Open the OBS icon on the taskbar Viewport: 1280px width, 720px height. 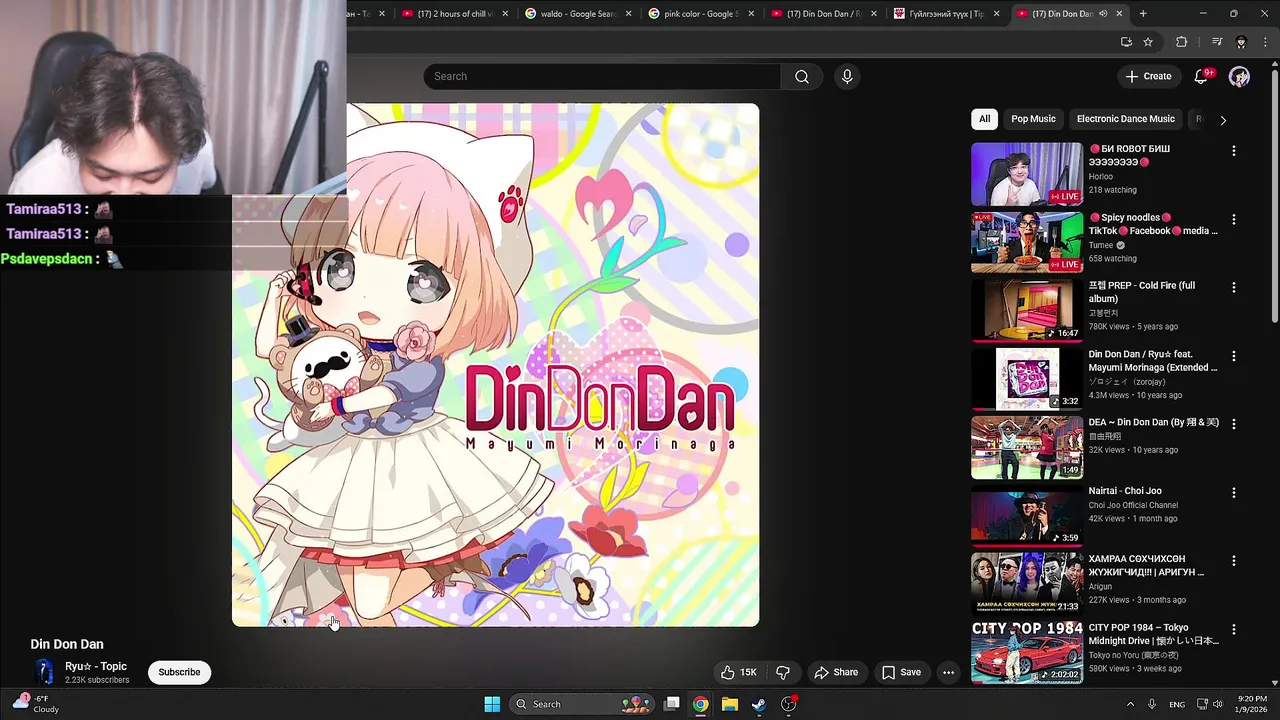789,704
